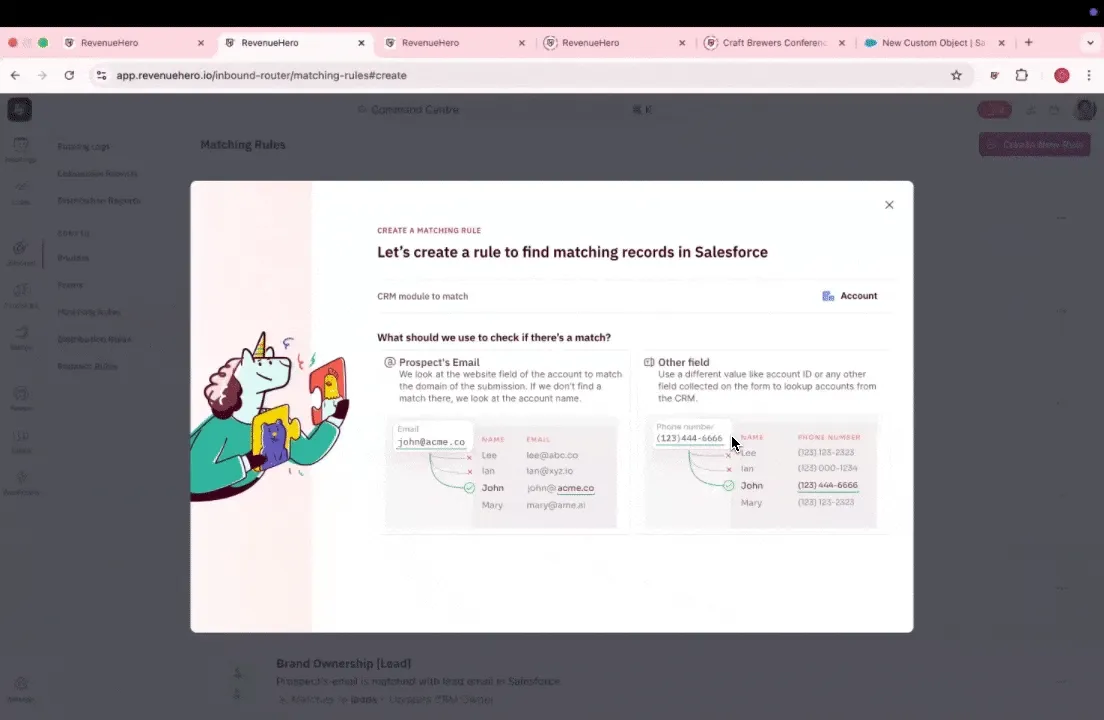Close the Create a Matching Rule dialog

(x=889, y=205)
